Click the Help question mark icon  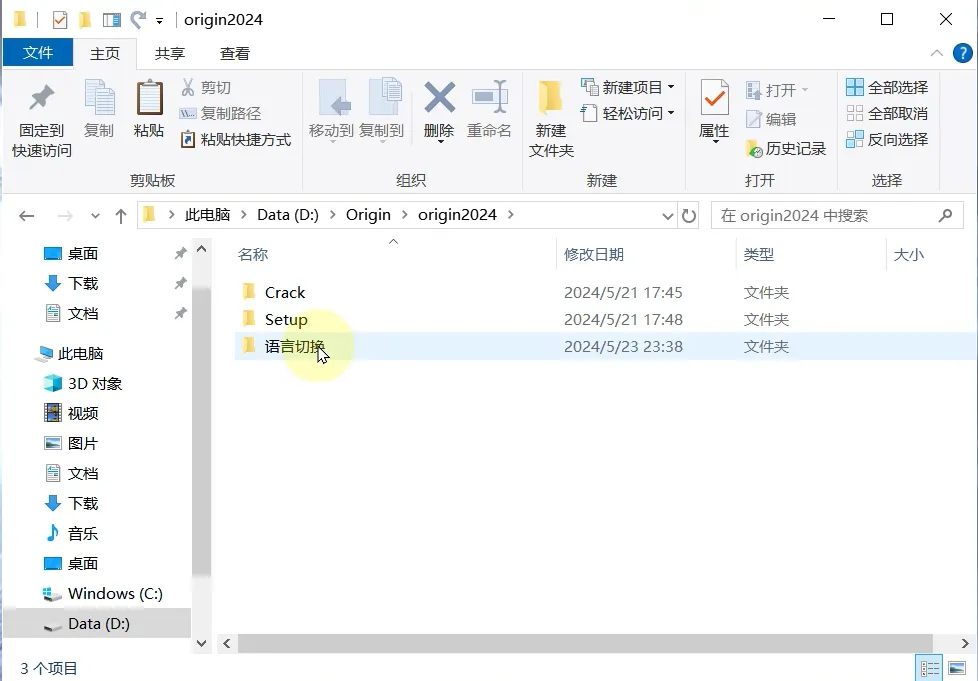(x=962, y=53)
